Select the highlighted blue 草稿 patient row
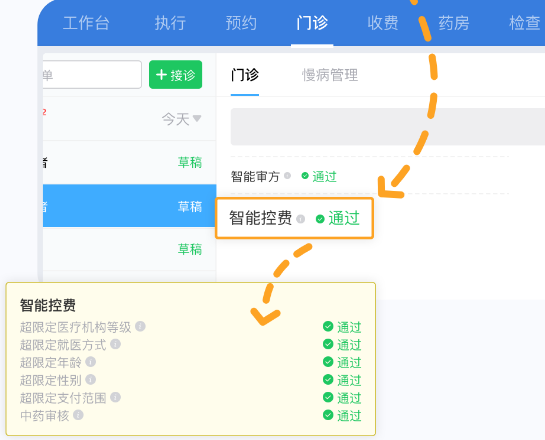Screen dimensions: 545x440 129,206
